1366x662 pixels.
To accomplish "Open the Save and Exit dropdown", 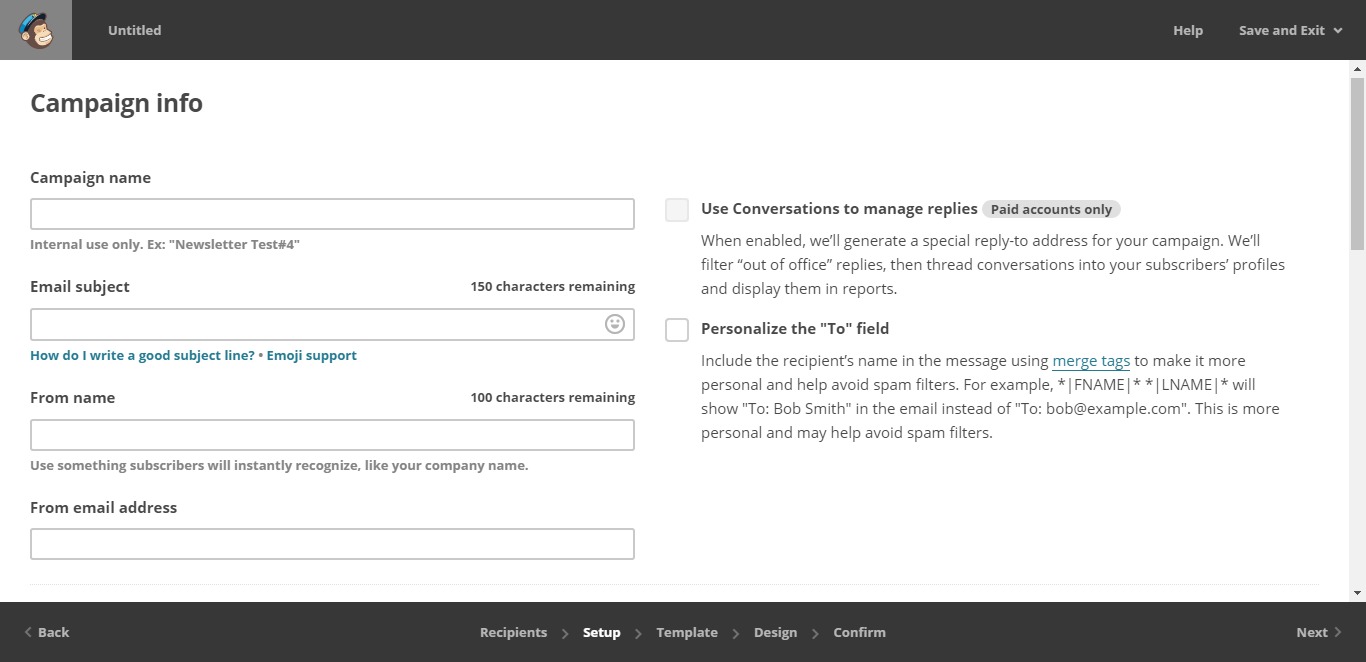I will click(x=1290, y=30).
